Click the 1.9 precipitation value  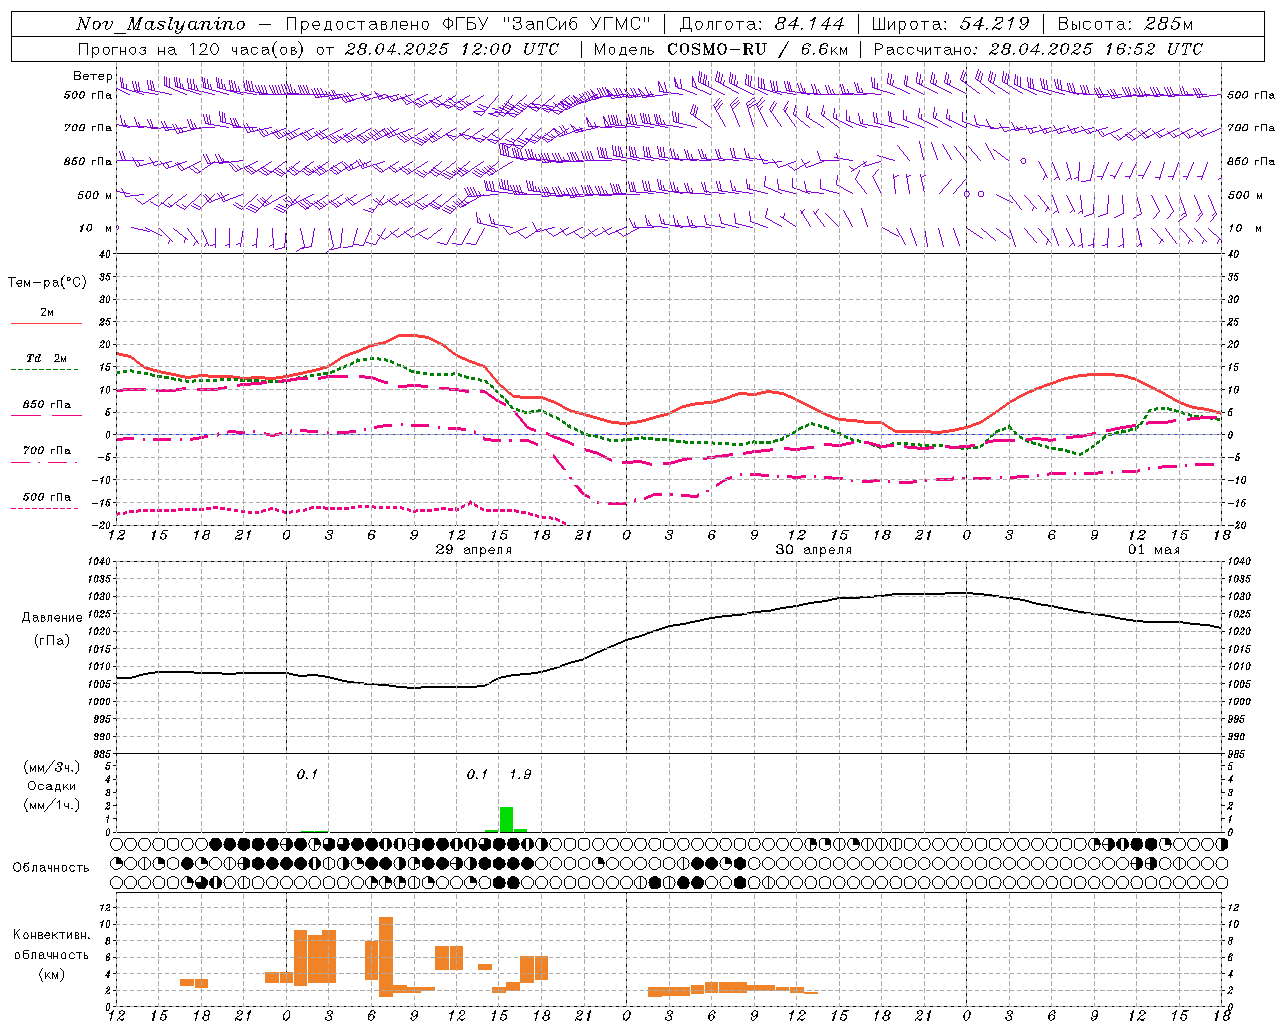point(520,774)
